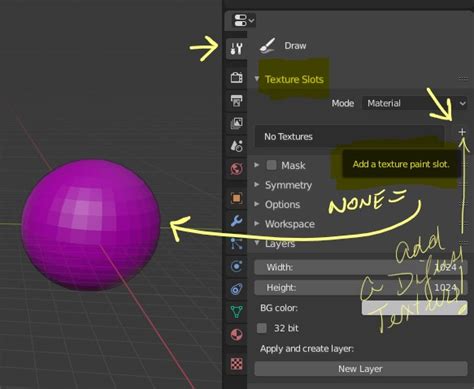Enable the Mask checkbox
This screenshot has height=389, width=474.
pos(271,165)
